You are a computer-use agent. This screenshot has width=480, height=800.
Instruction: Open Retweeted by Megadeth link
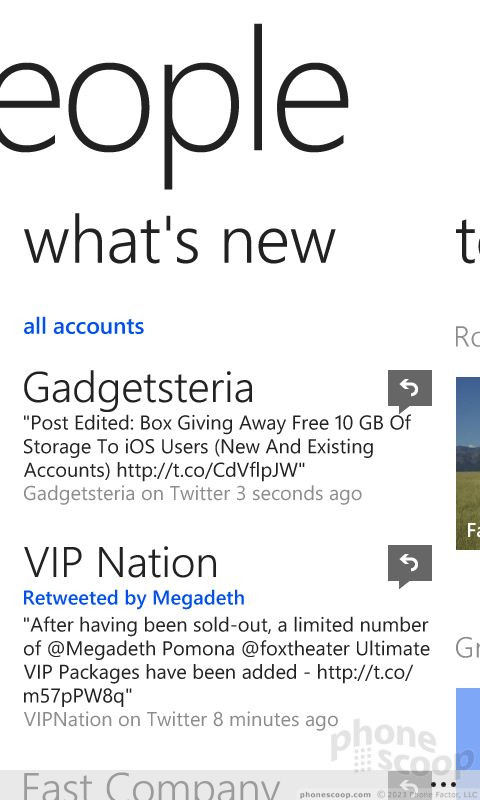134,597
